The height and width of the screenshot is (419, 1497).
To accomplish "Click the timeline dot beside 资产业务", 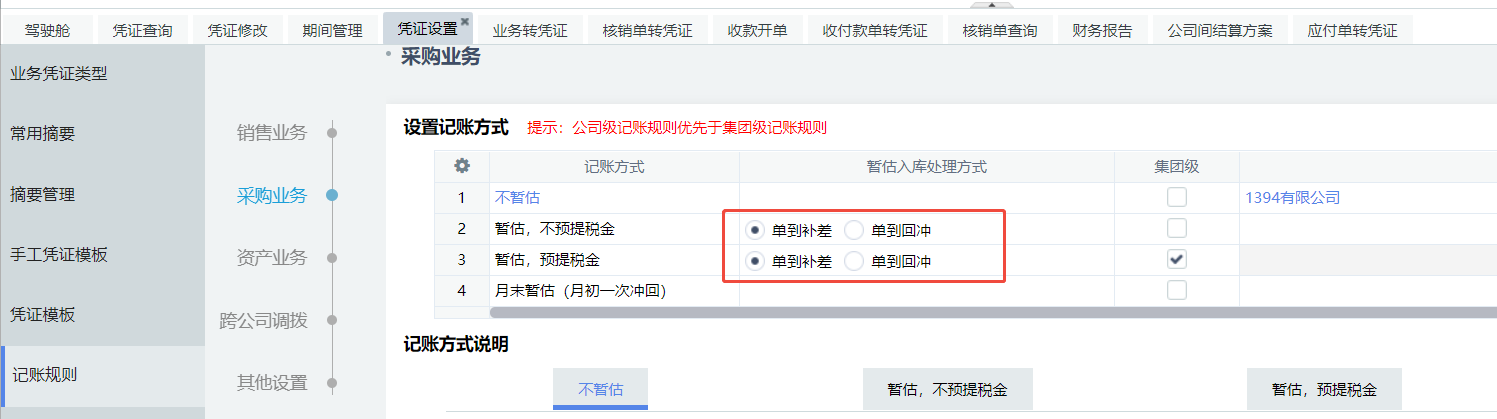I will click(x=332, y=258).
